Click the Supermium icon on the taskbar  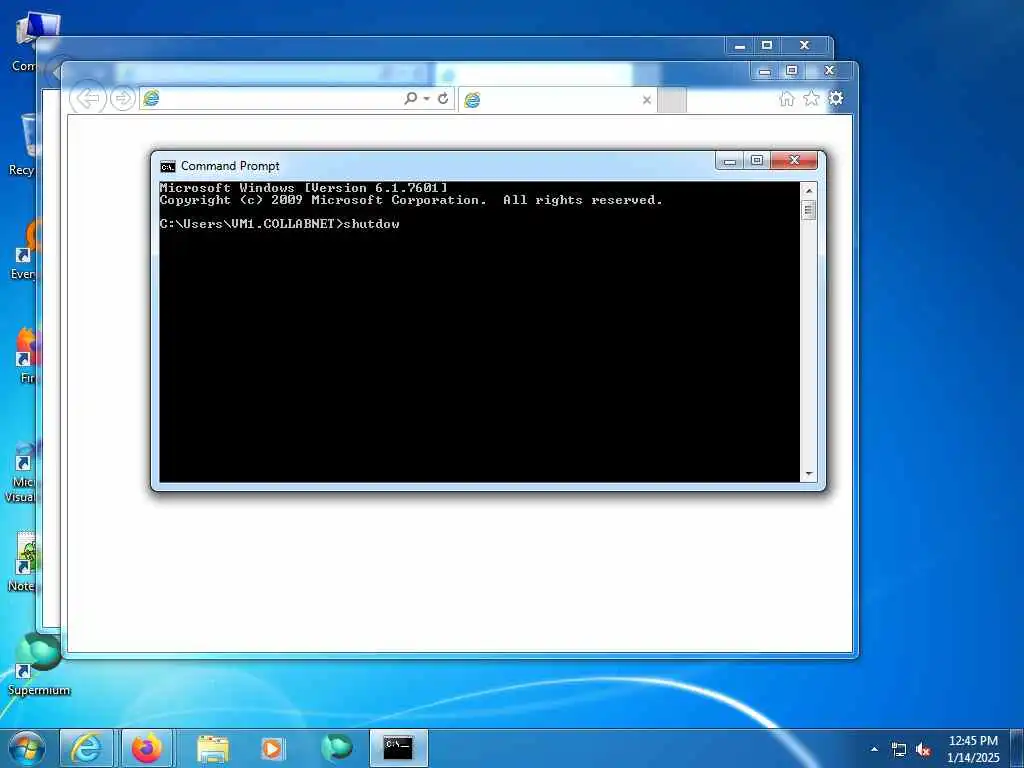tap(337, 748)
